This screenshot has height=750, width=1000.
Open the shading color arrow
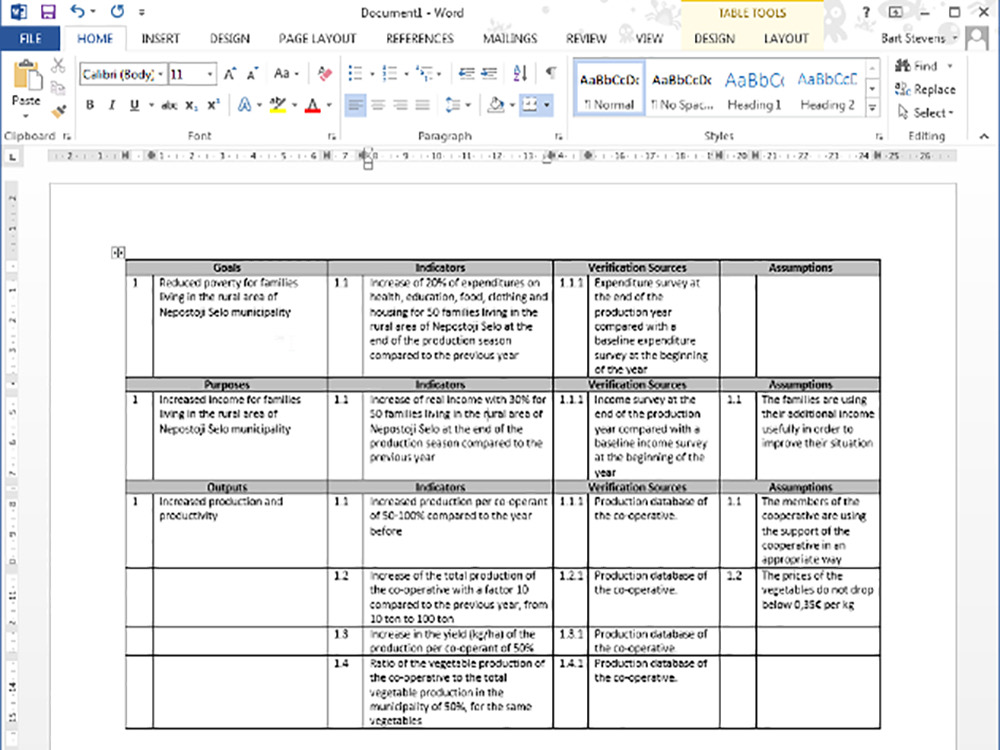click(512, 105)
